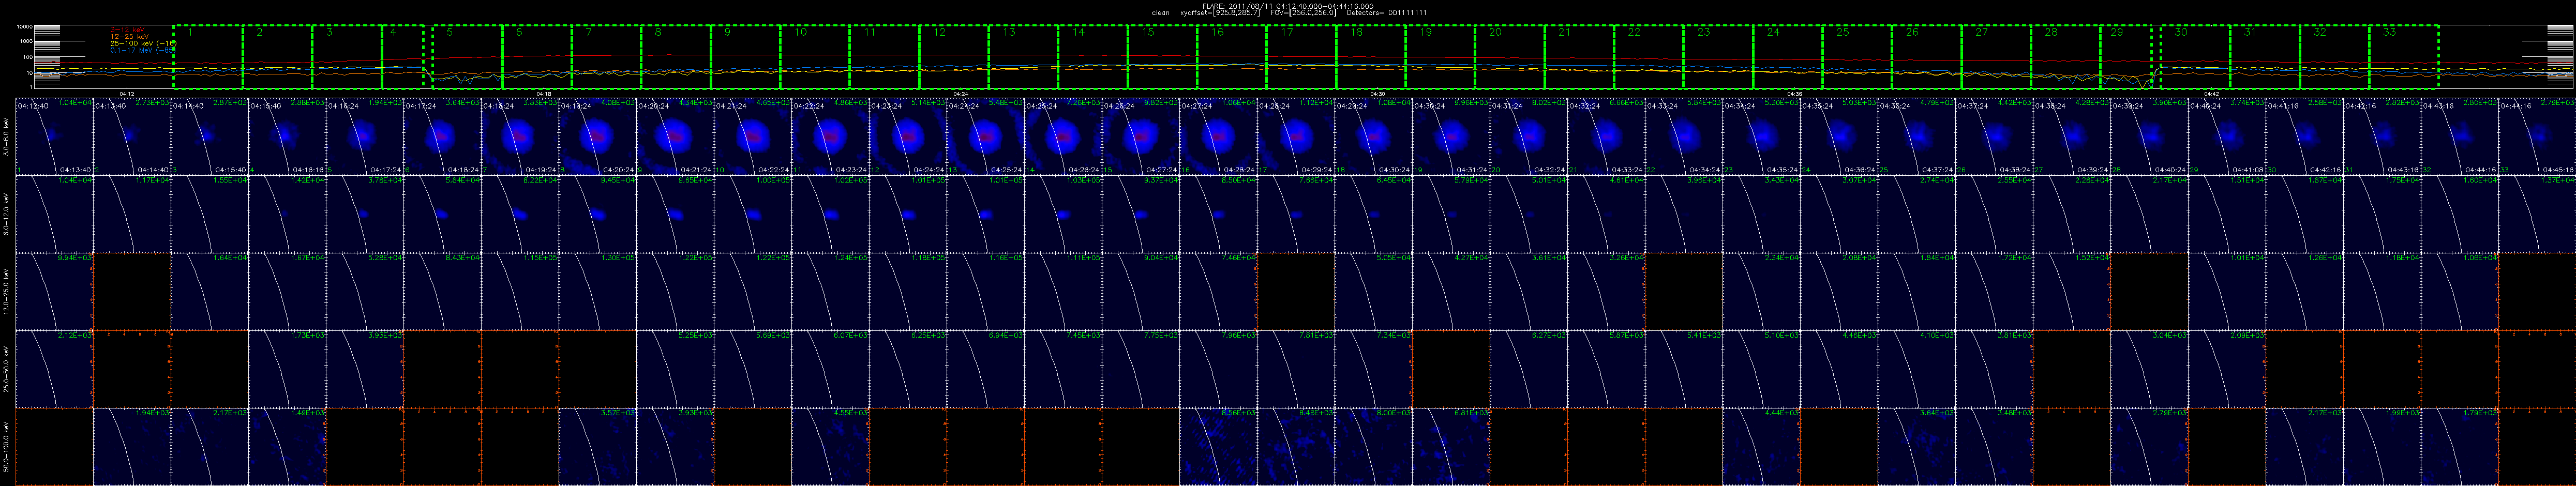Click the blue '0.1-17 MeV (-85)' legend entry
Viewport: 2576px width, 486px height.
142,50
